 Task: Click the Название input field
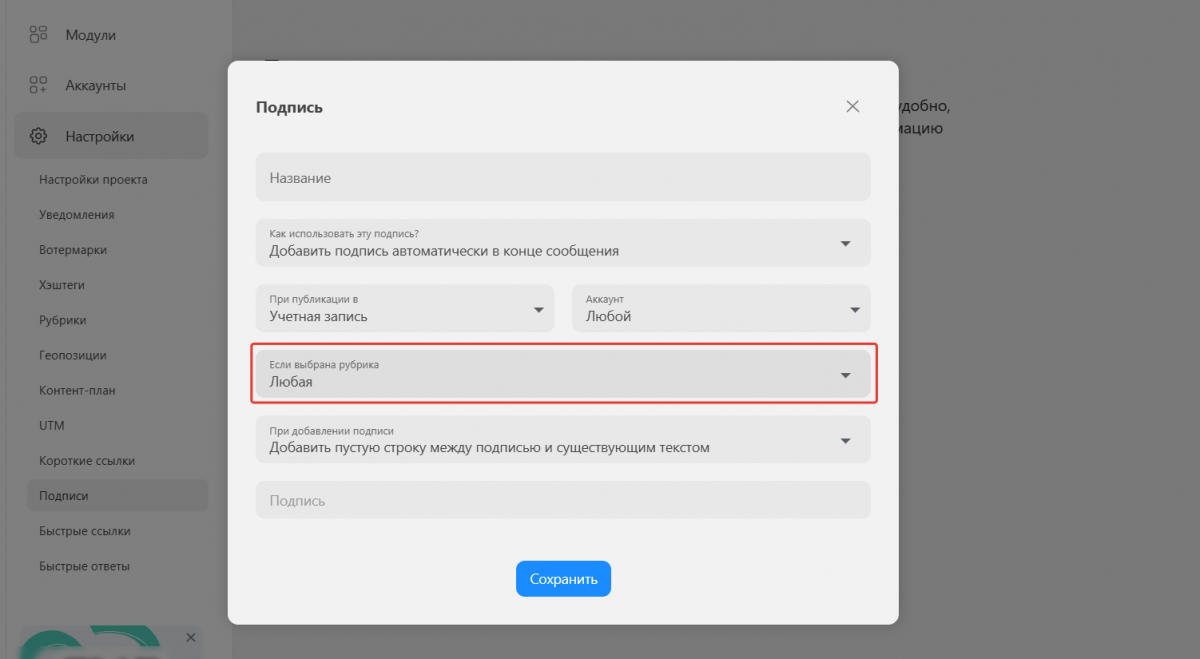point(563,177)
